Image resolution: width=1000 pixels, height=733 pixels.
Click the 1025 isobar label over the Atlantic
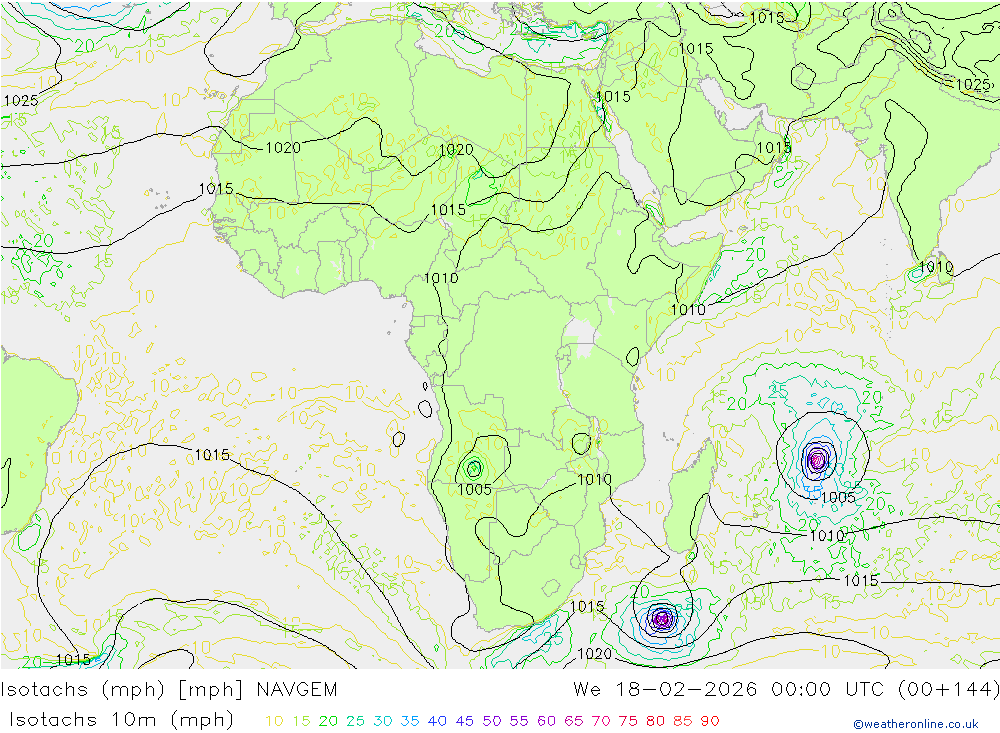pyautogui.click(x=21, y=100)
